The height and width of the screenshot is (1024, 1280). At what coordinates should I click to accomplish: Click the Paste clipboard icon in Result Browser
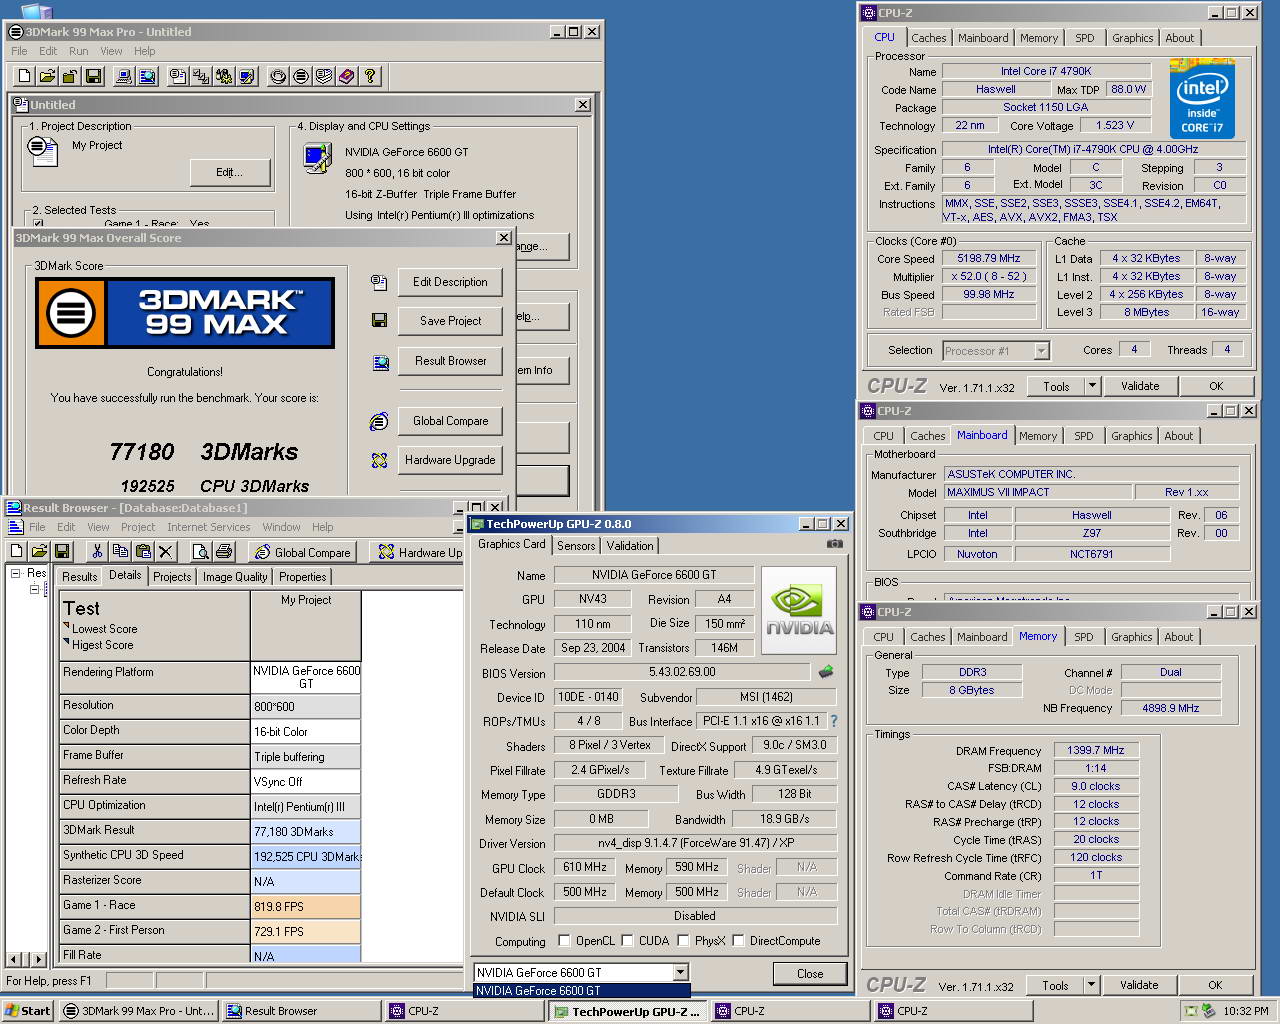tap(143, 551)
